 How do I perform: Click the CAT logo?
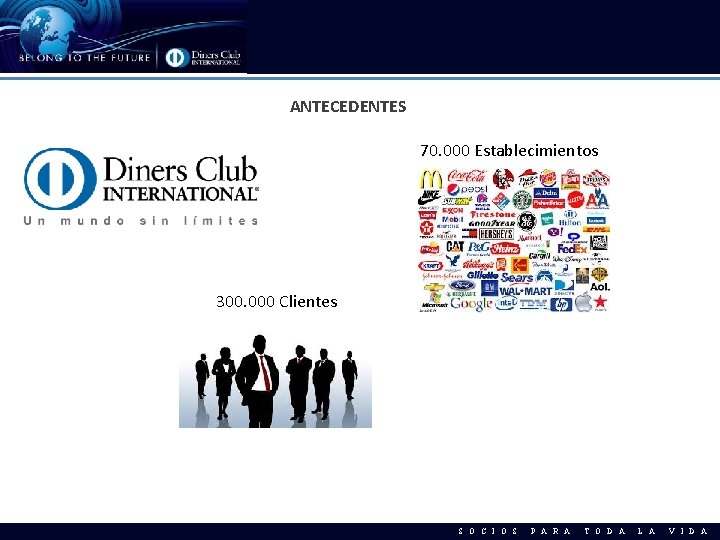(x=455, y=247)
